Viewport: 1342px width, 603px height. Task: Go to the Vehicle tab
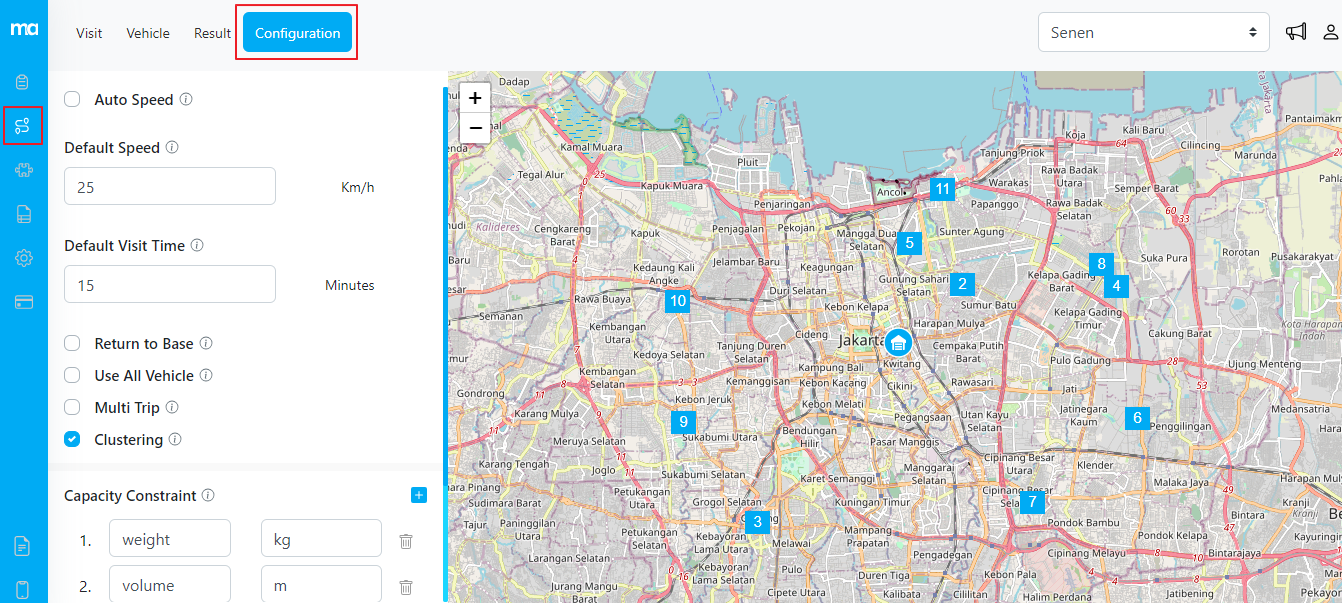(x=148, y=33)
